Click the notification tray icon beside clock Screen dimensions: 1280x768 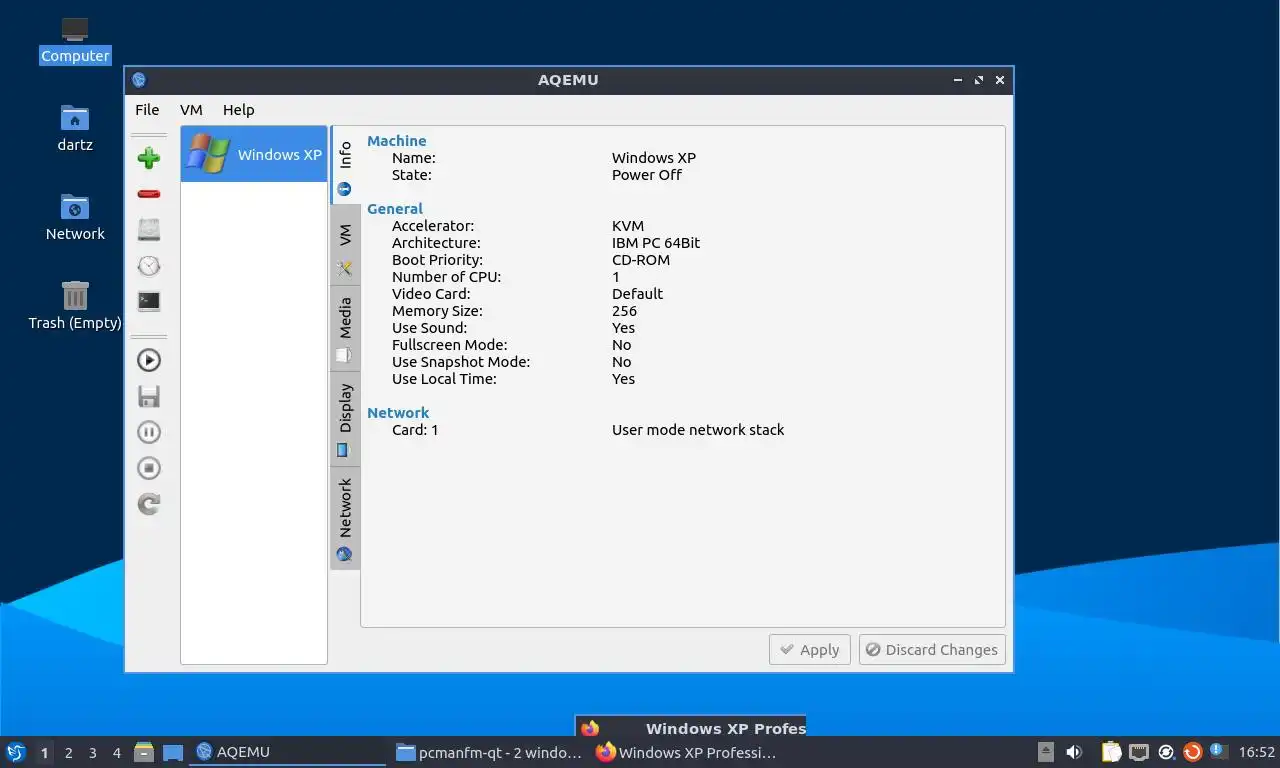click(1218, 751)
